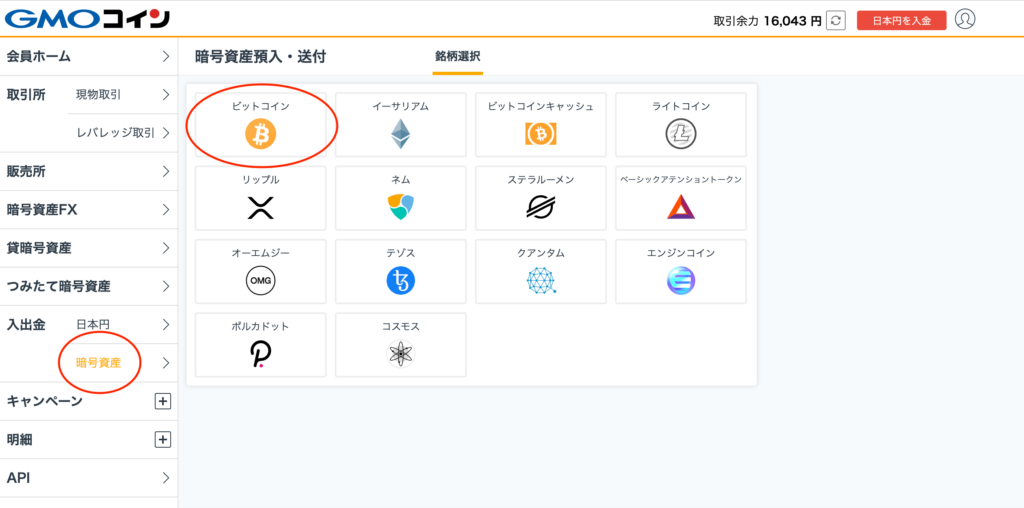Click the テゾス label text
This screenshot has width=1024, height=508.
click(x=400, y=253)
